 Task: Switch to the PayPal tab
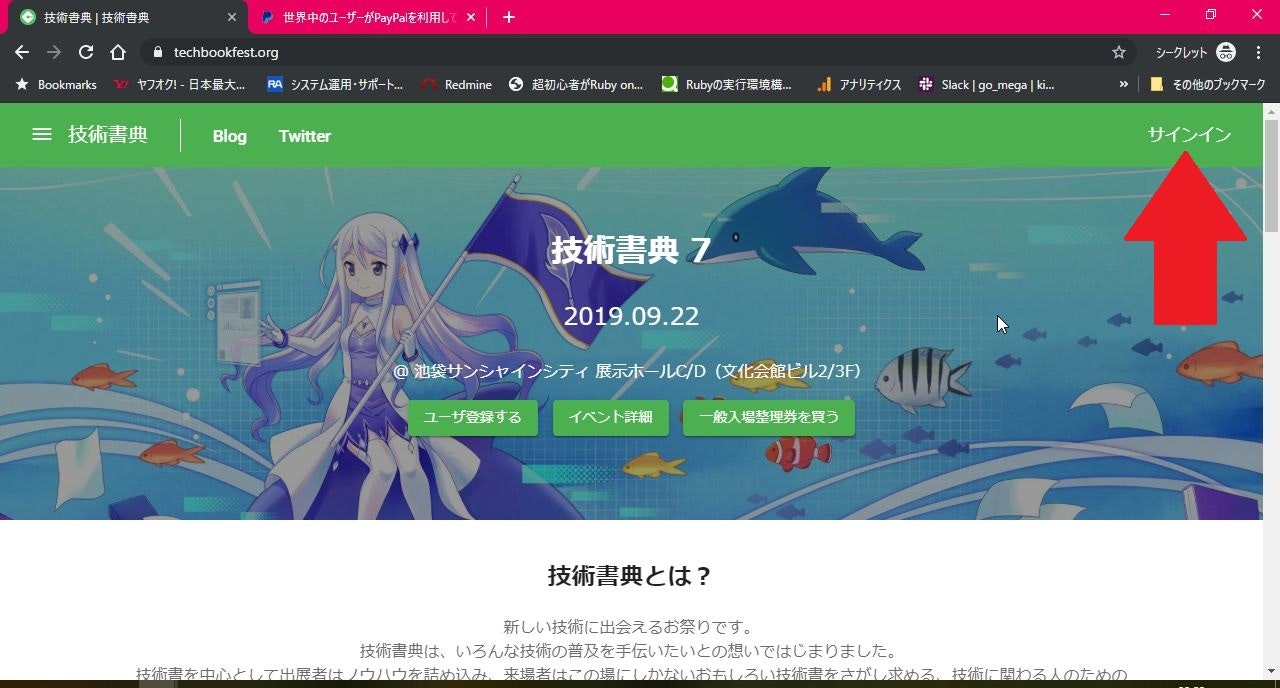[368, 17]
